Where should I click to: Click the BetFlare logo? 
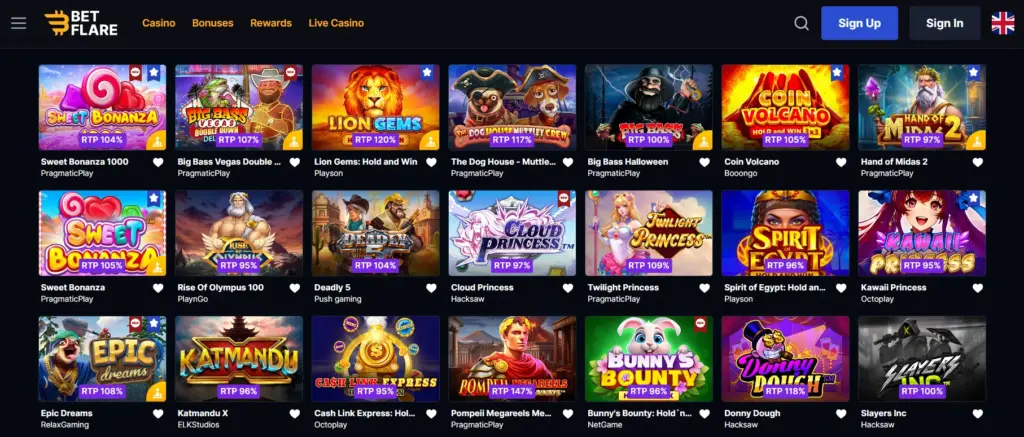pyautogui.click(x=82, y=23)
